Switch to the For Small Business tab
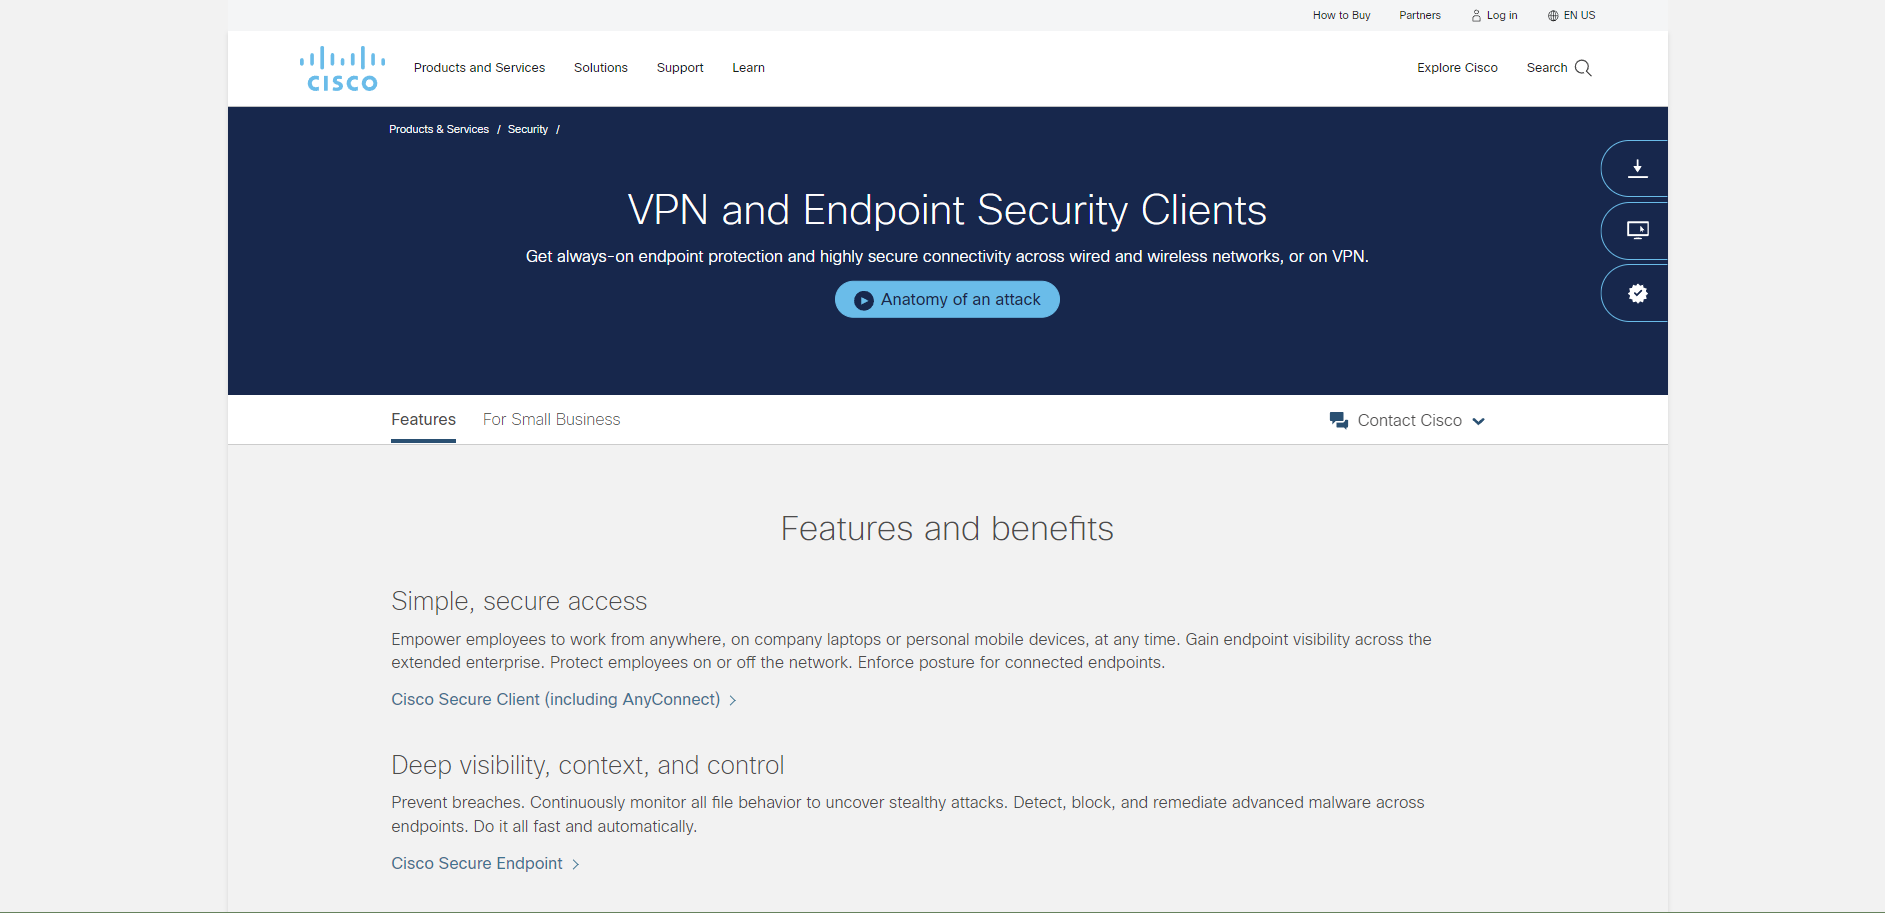The height and width of the screenshot is (913, 1885). point(551,419)
